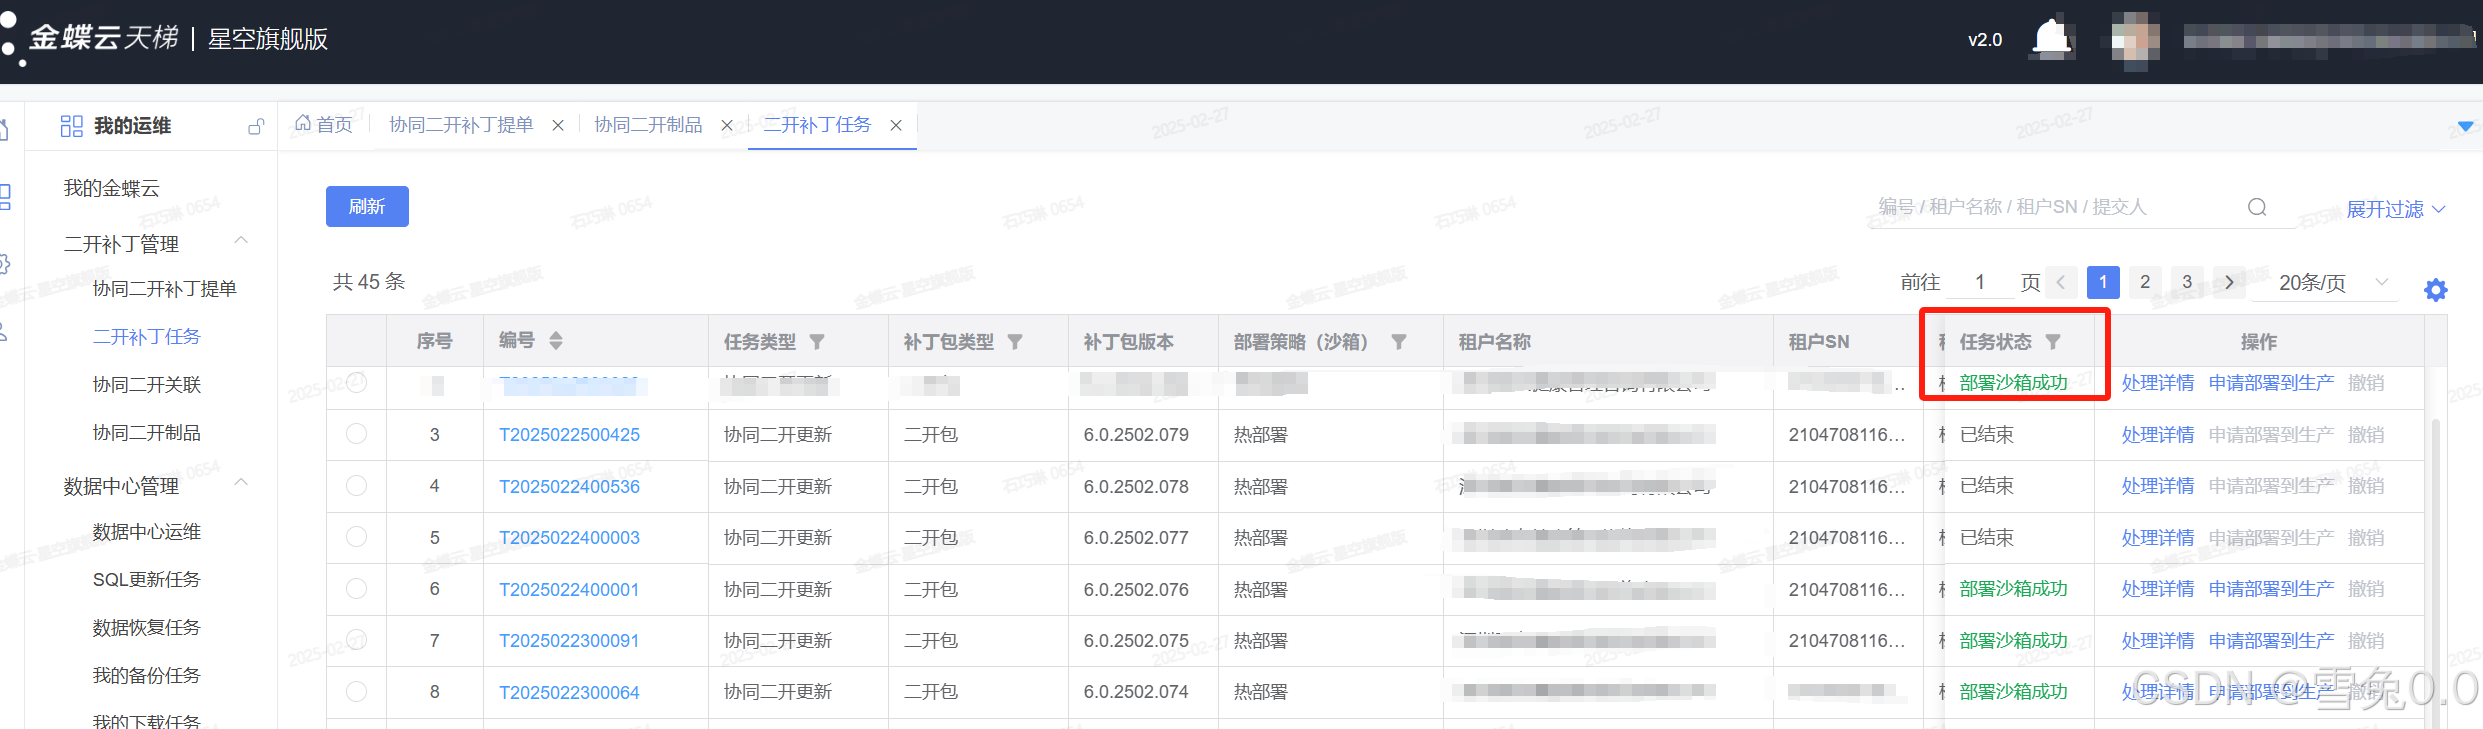Image resolution: width=2483 pixels, height=729 pixels.
Task: Sort by 编号 column arrows
Action: (556, 341)
